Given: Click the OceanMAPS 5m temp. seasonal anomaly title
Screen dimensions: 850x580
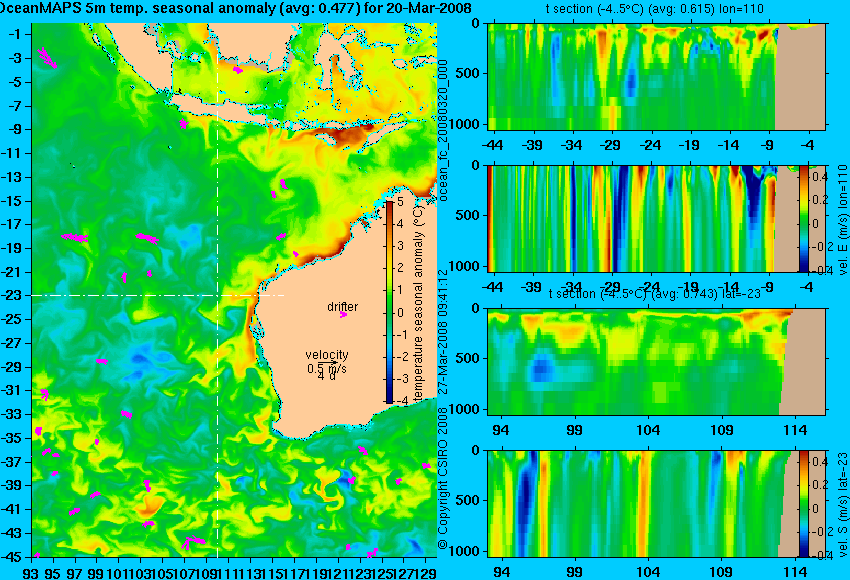Looking at the screenshot, I should pyautogui.click(x=235, y=8).
